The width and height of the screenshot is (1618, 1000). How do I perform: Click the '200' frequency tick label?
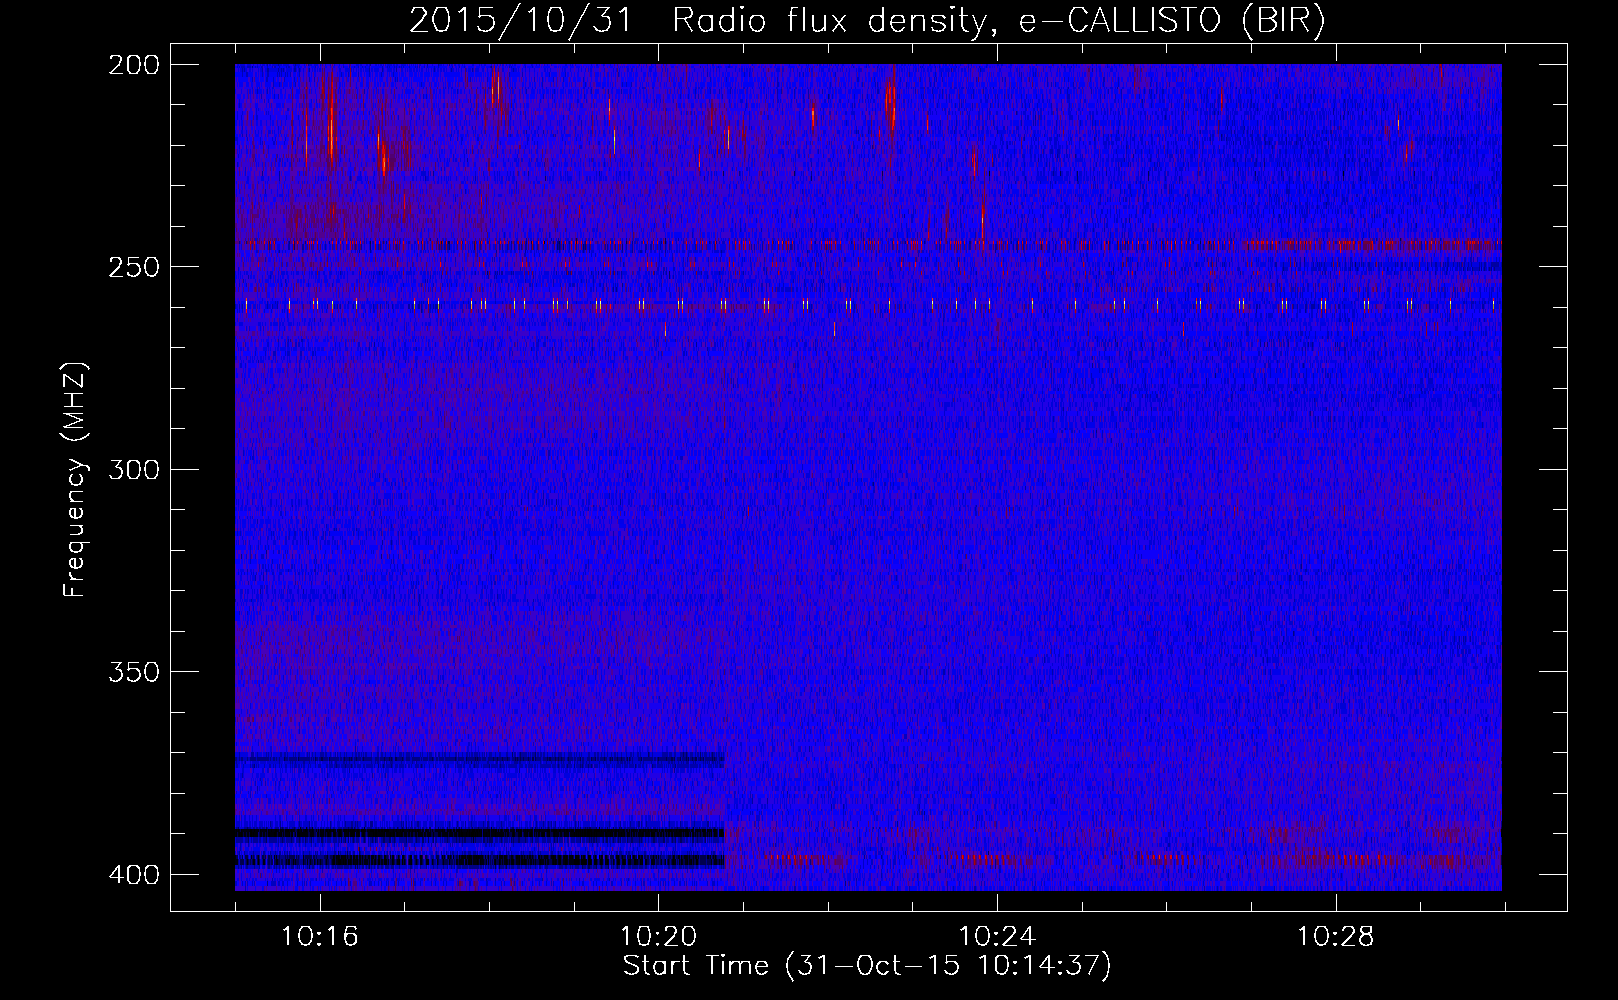point(133,65)
